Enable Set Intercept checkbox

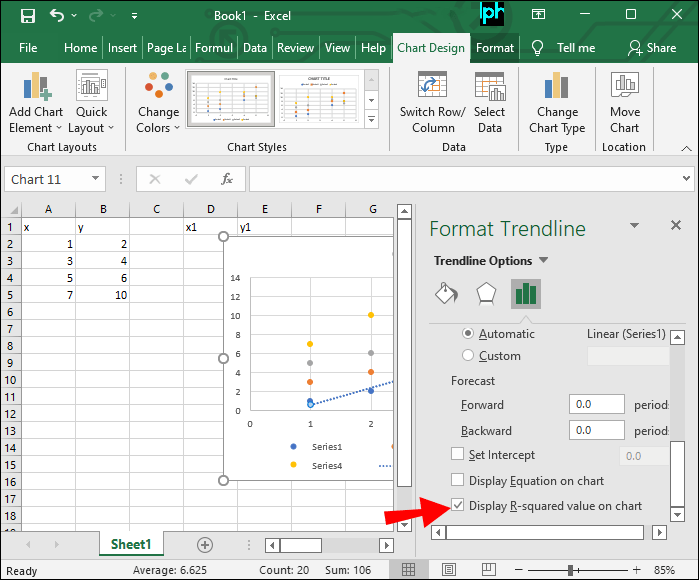click(x=458, y=455)
